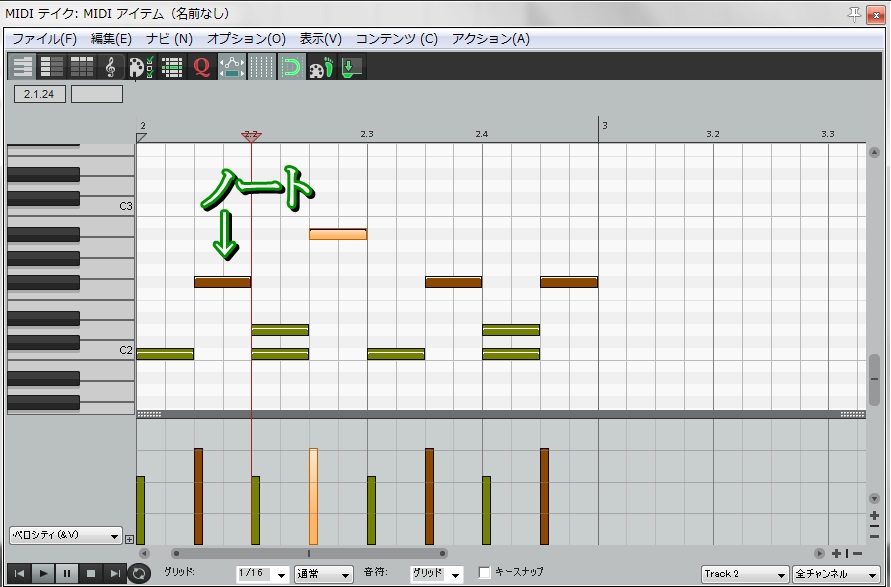Image resolution: width=891 pixels, height=587 pixels.
Task: Zoom out horizontally with the minus button
Action: click(x=857, y=553)
